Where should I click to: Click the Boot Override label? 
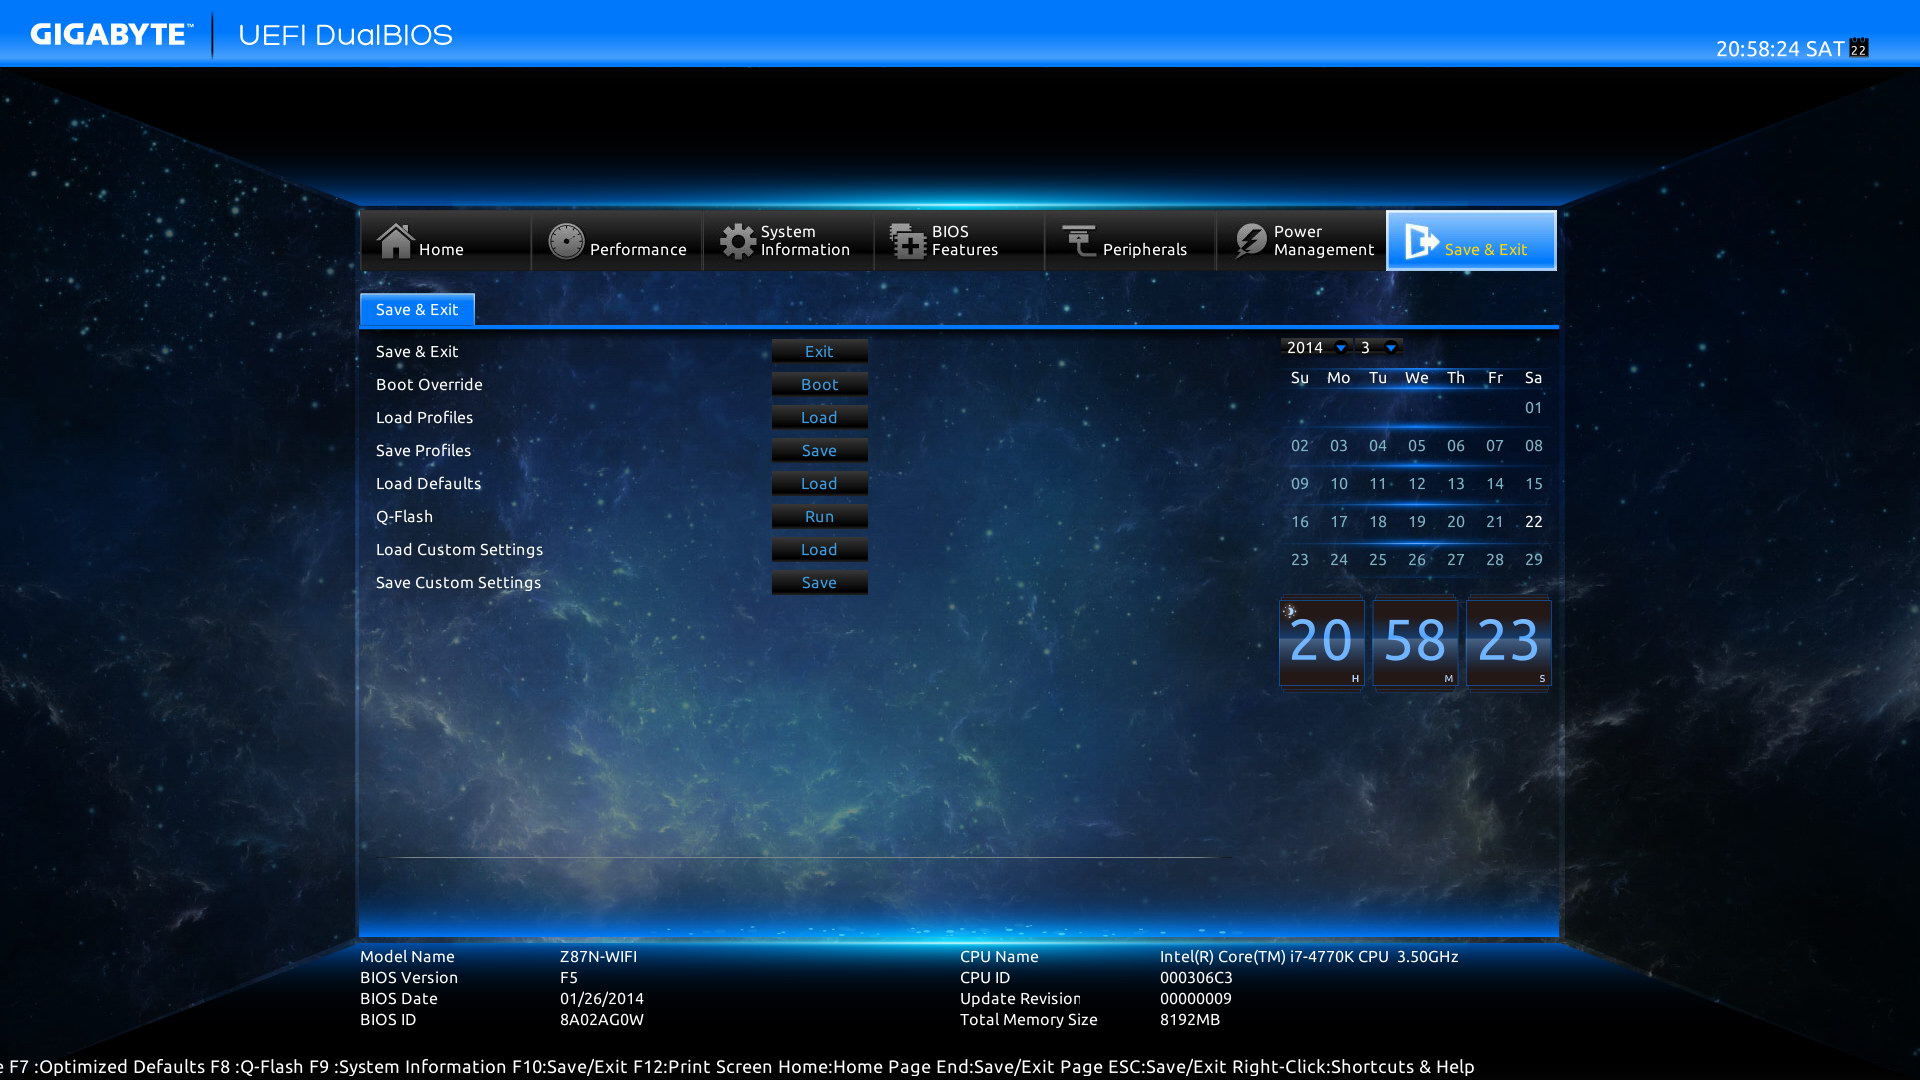click(429, 384)
